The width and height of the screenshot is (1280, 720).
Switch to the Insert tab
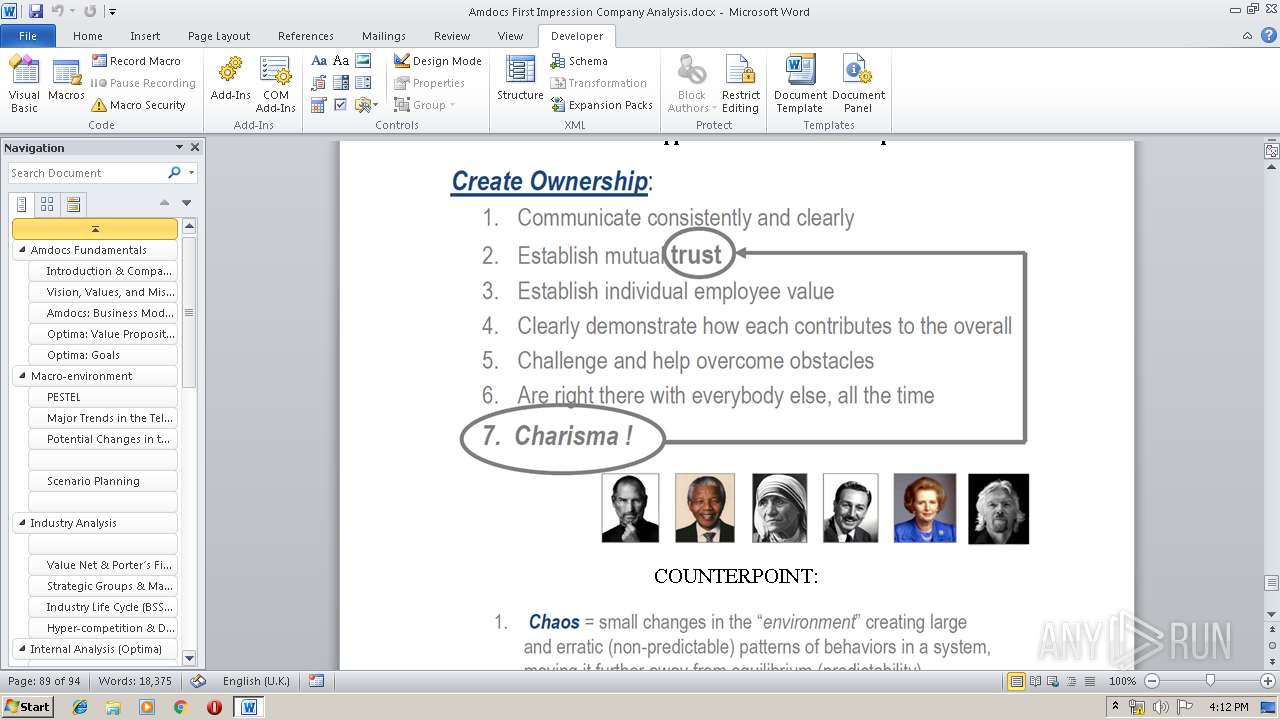(145, 36)
